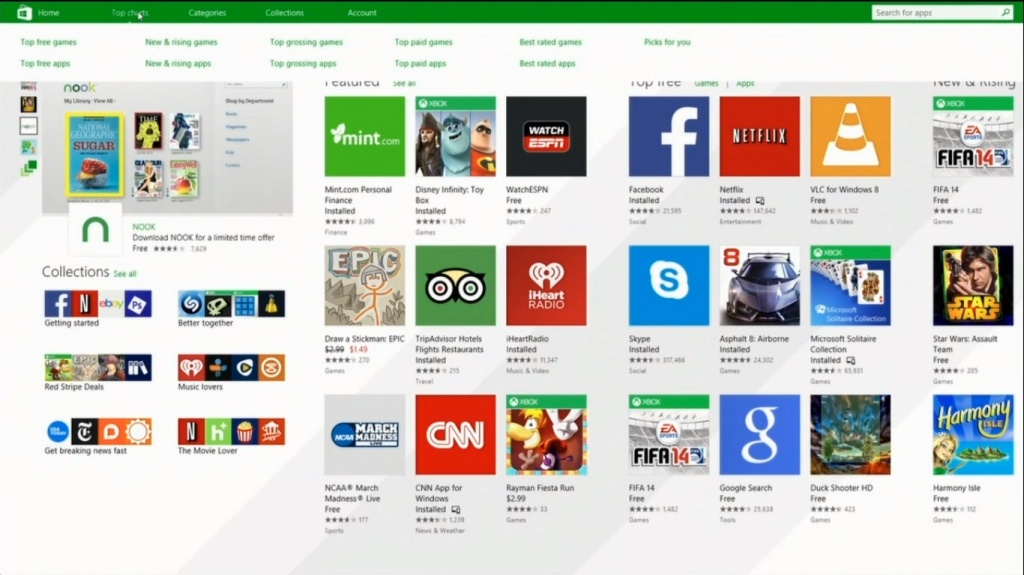Go to the Home tab
The height and width of the screenshot is (575, 1024).
point(48,12)
